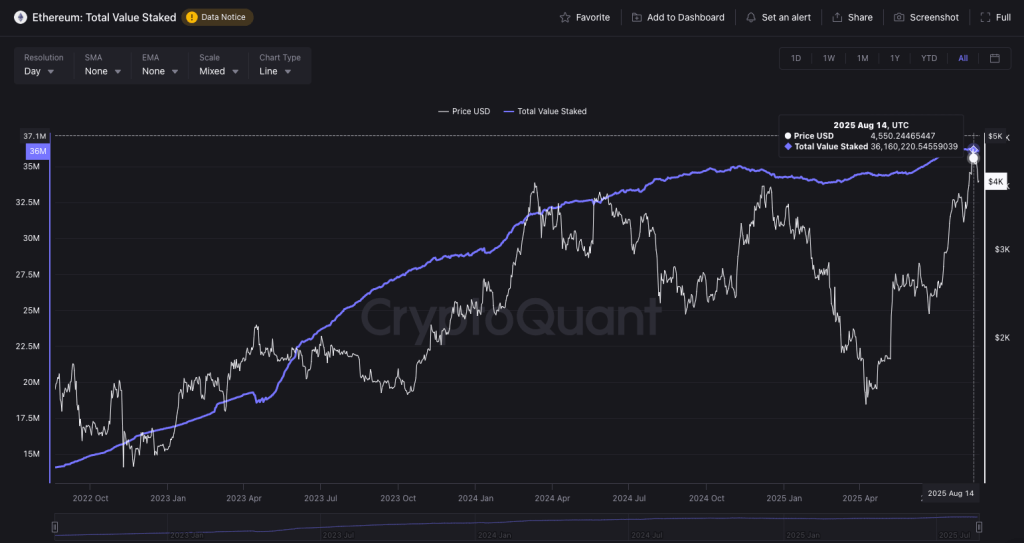
Task: Click the Add to Dashboard icon
Action: pos(636,17)
